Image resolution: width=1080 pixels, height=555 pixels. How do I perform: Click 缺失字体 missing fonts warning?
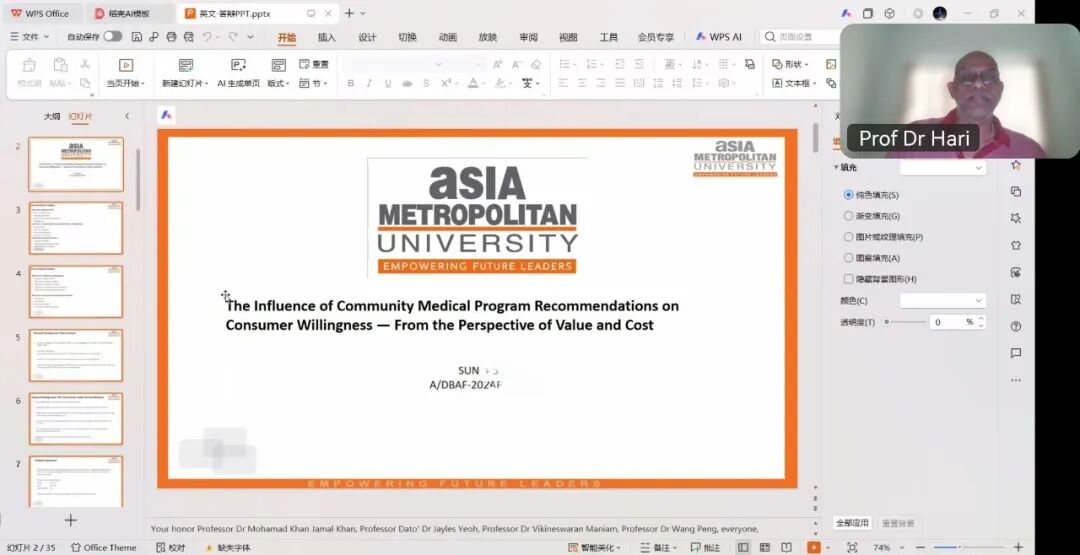pos(228,547)
